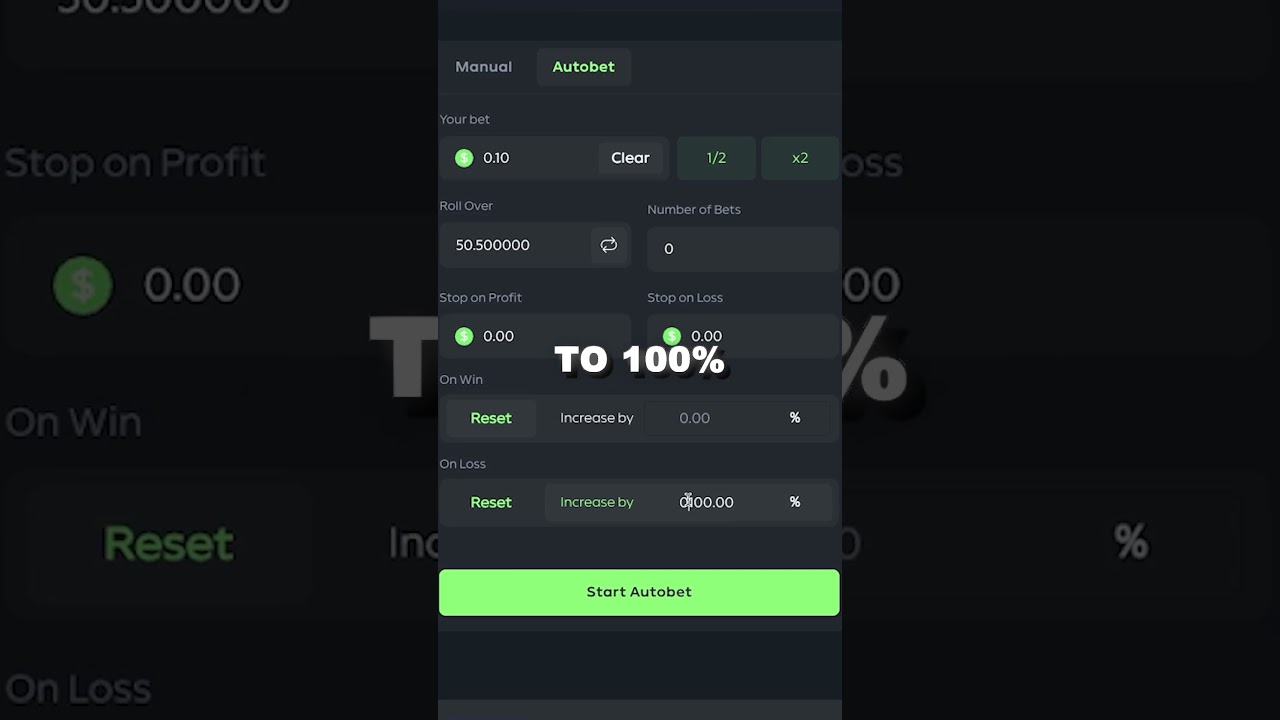This screenshot has height=720, width=1280.
Task: Toggle Increase by option under On Win
Action: coord(597,418)
